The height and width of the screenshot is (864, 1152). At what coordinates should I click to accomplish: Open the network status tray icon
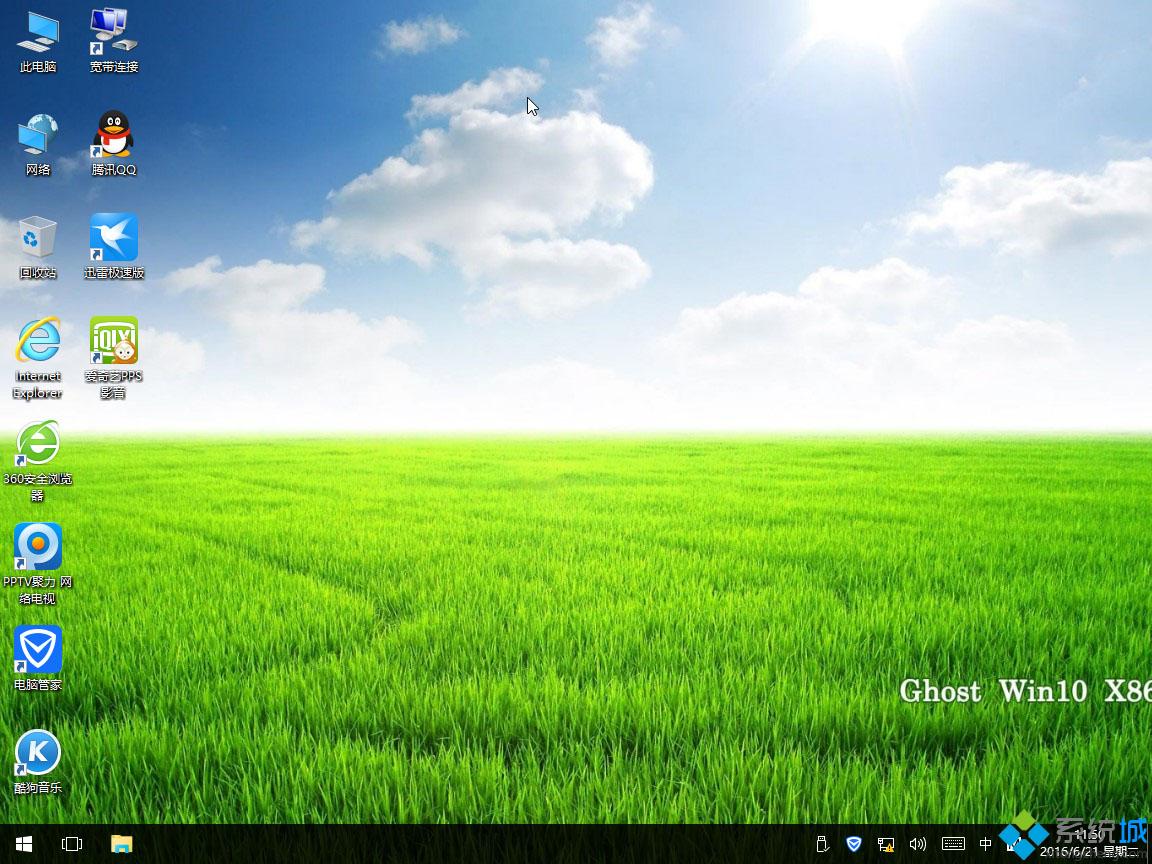886,843
